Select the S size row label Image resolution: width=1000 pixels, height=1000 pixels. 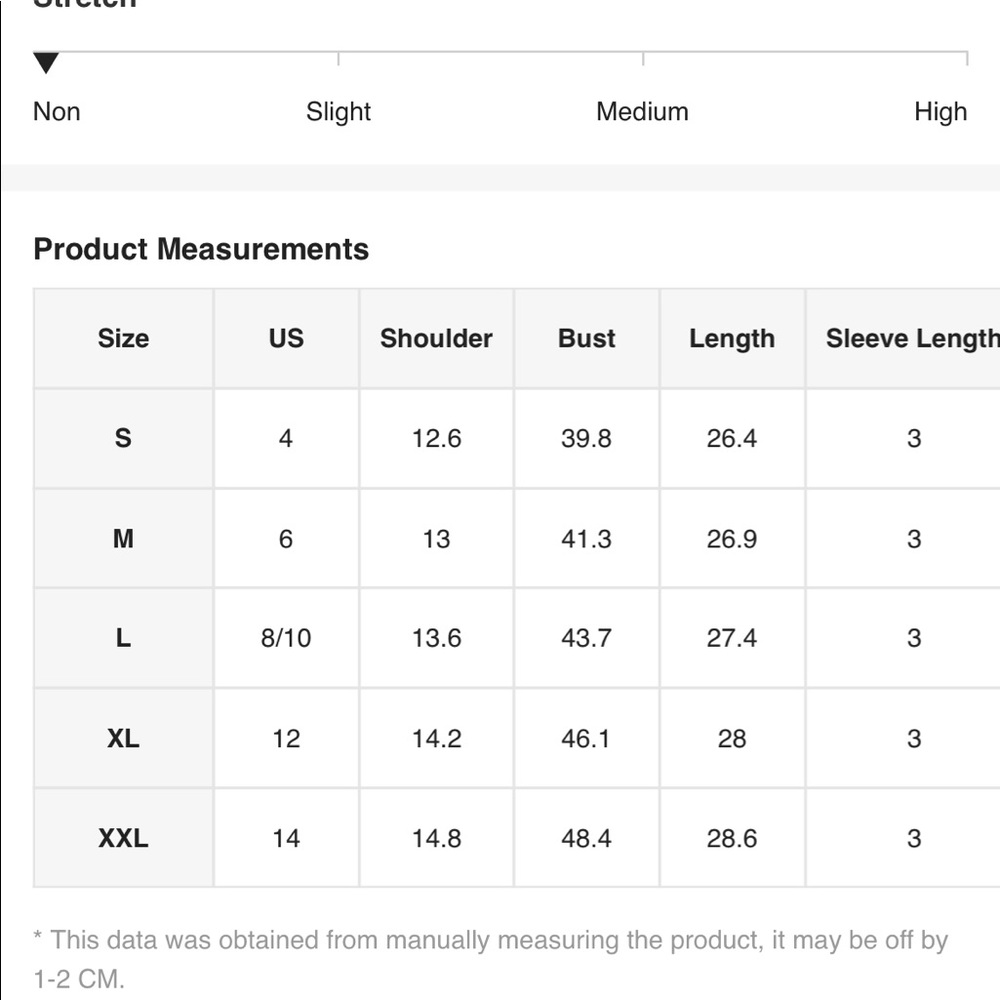123,438
